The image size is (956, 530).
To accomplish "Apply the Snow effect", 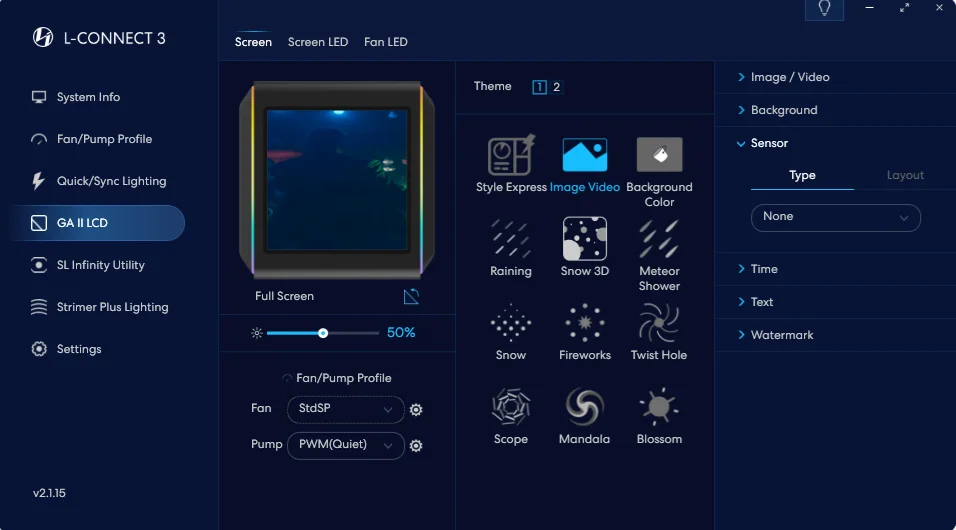I will (x=510, y=323).
